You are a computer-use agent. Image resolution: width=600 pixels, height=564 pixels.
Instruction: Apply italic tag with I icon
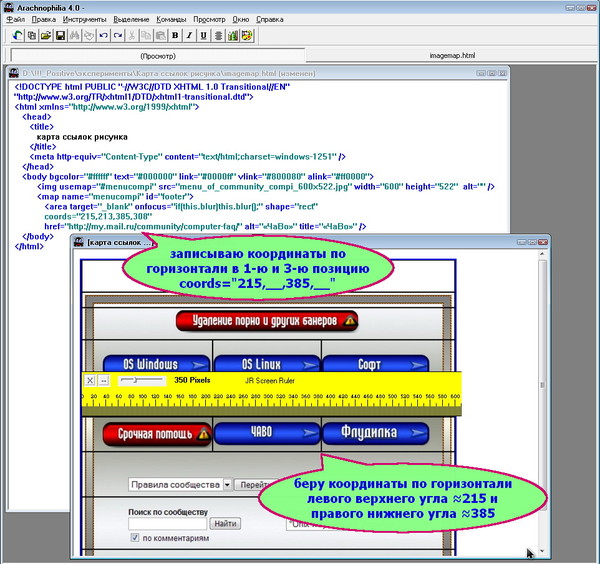pyautogui.click(x=189, y=36)
